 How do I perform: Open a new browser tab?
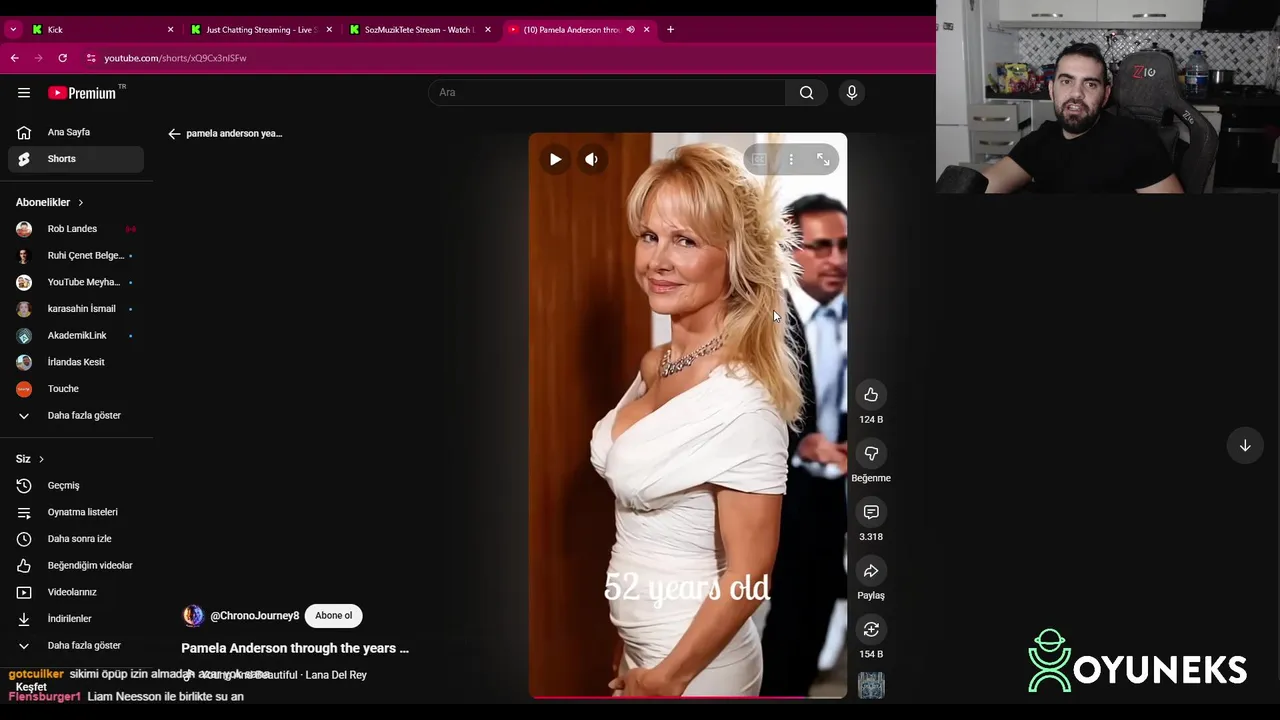tap(670, 30)
